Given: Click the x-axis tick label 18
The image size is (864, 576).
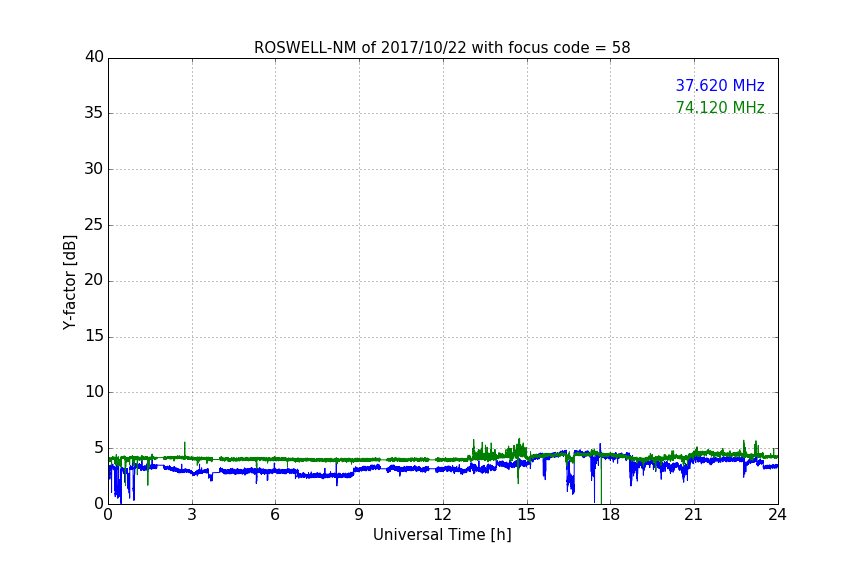Looking at the screenshot, I should [x=611, y=515].
